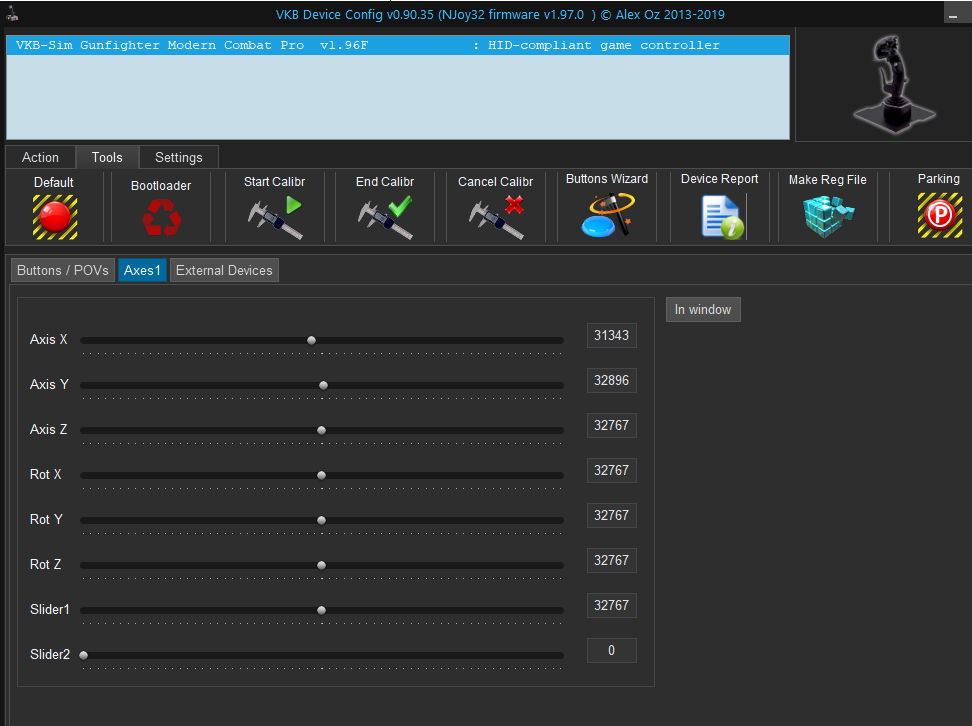Image resolution: width=972 pixels, height=726 pixels.
Task: Show the Buttons / POVs tab
Action: [x=61, y=270]
